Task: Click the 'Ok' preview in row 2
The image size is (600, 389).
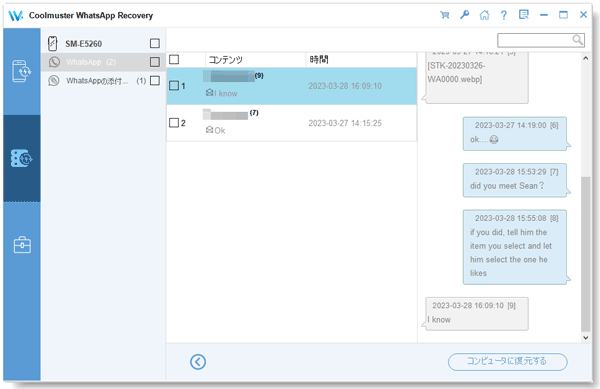Action: point(220,131)
